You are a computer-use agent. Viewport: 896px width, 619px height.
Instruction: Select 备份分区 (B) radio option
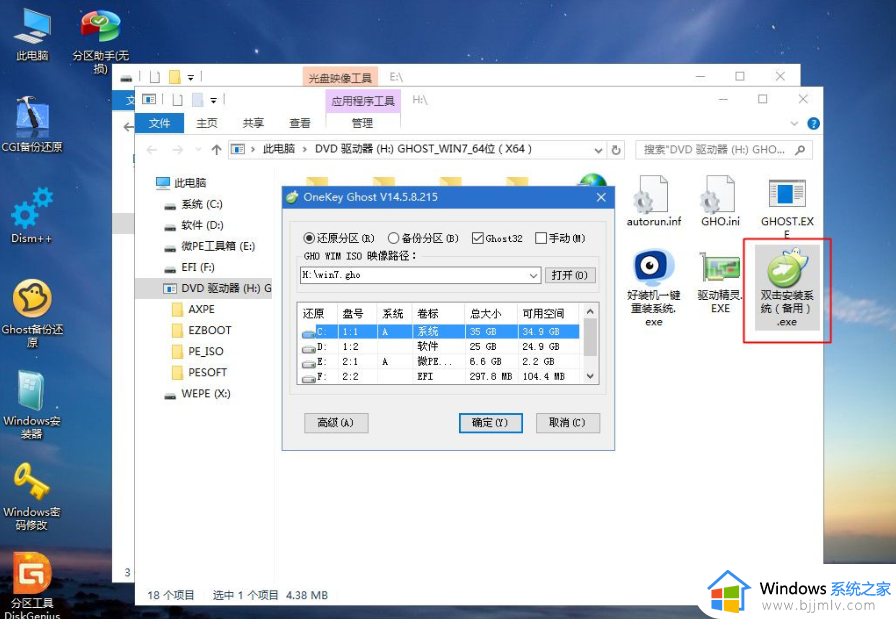[423, 238]
